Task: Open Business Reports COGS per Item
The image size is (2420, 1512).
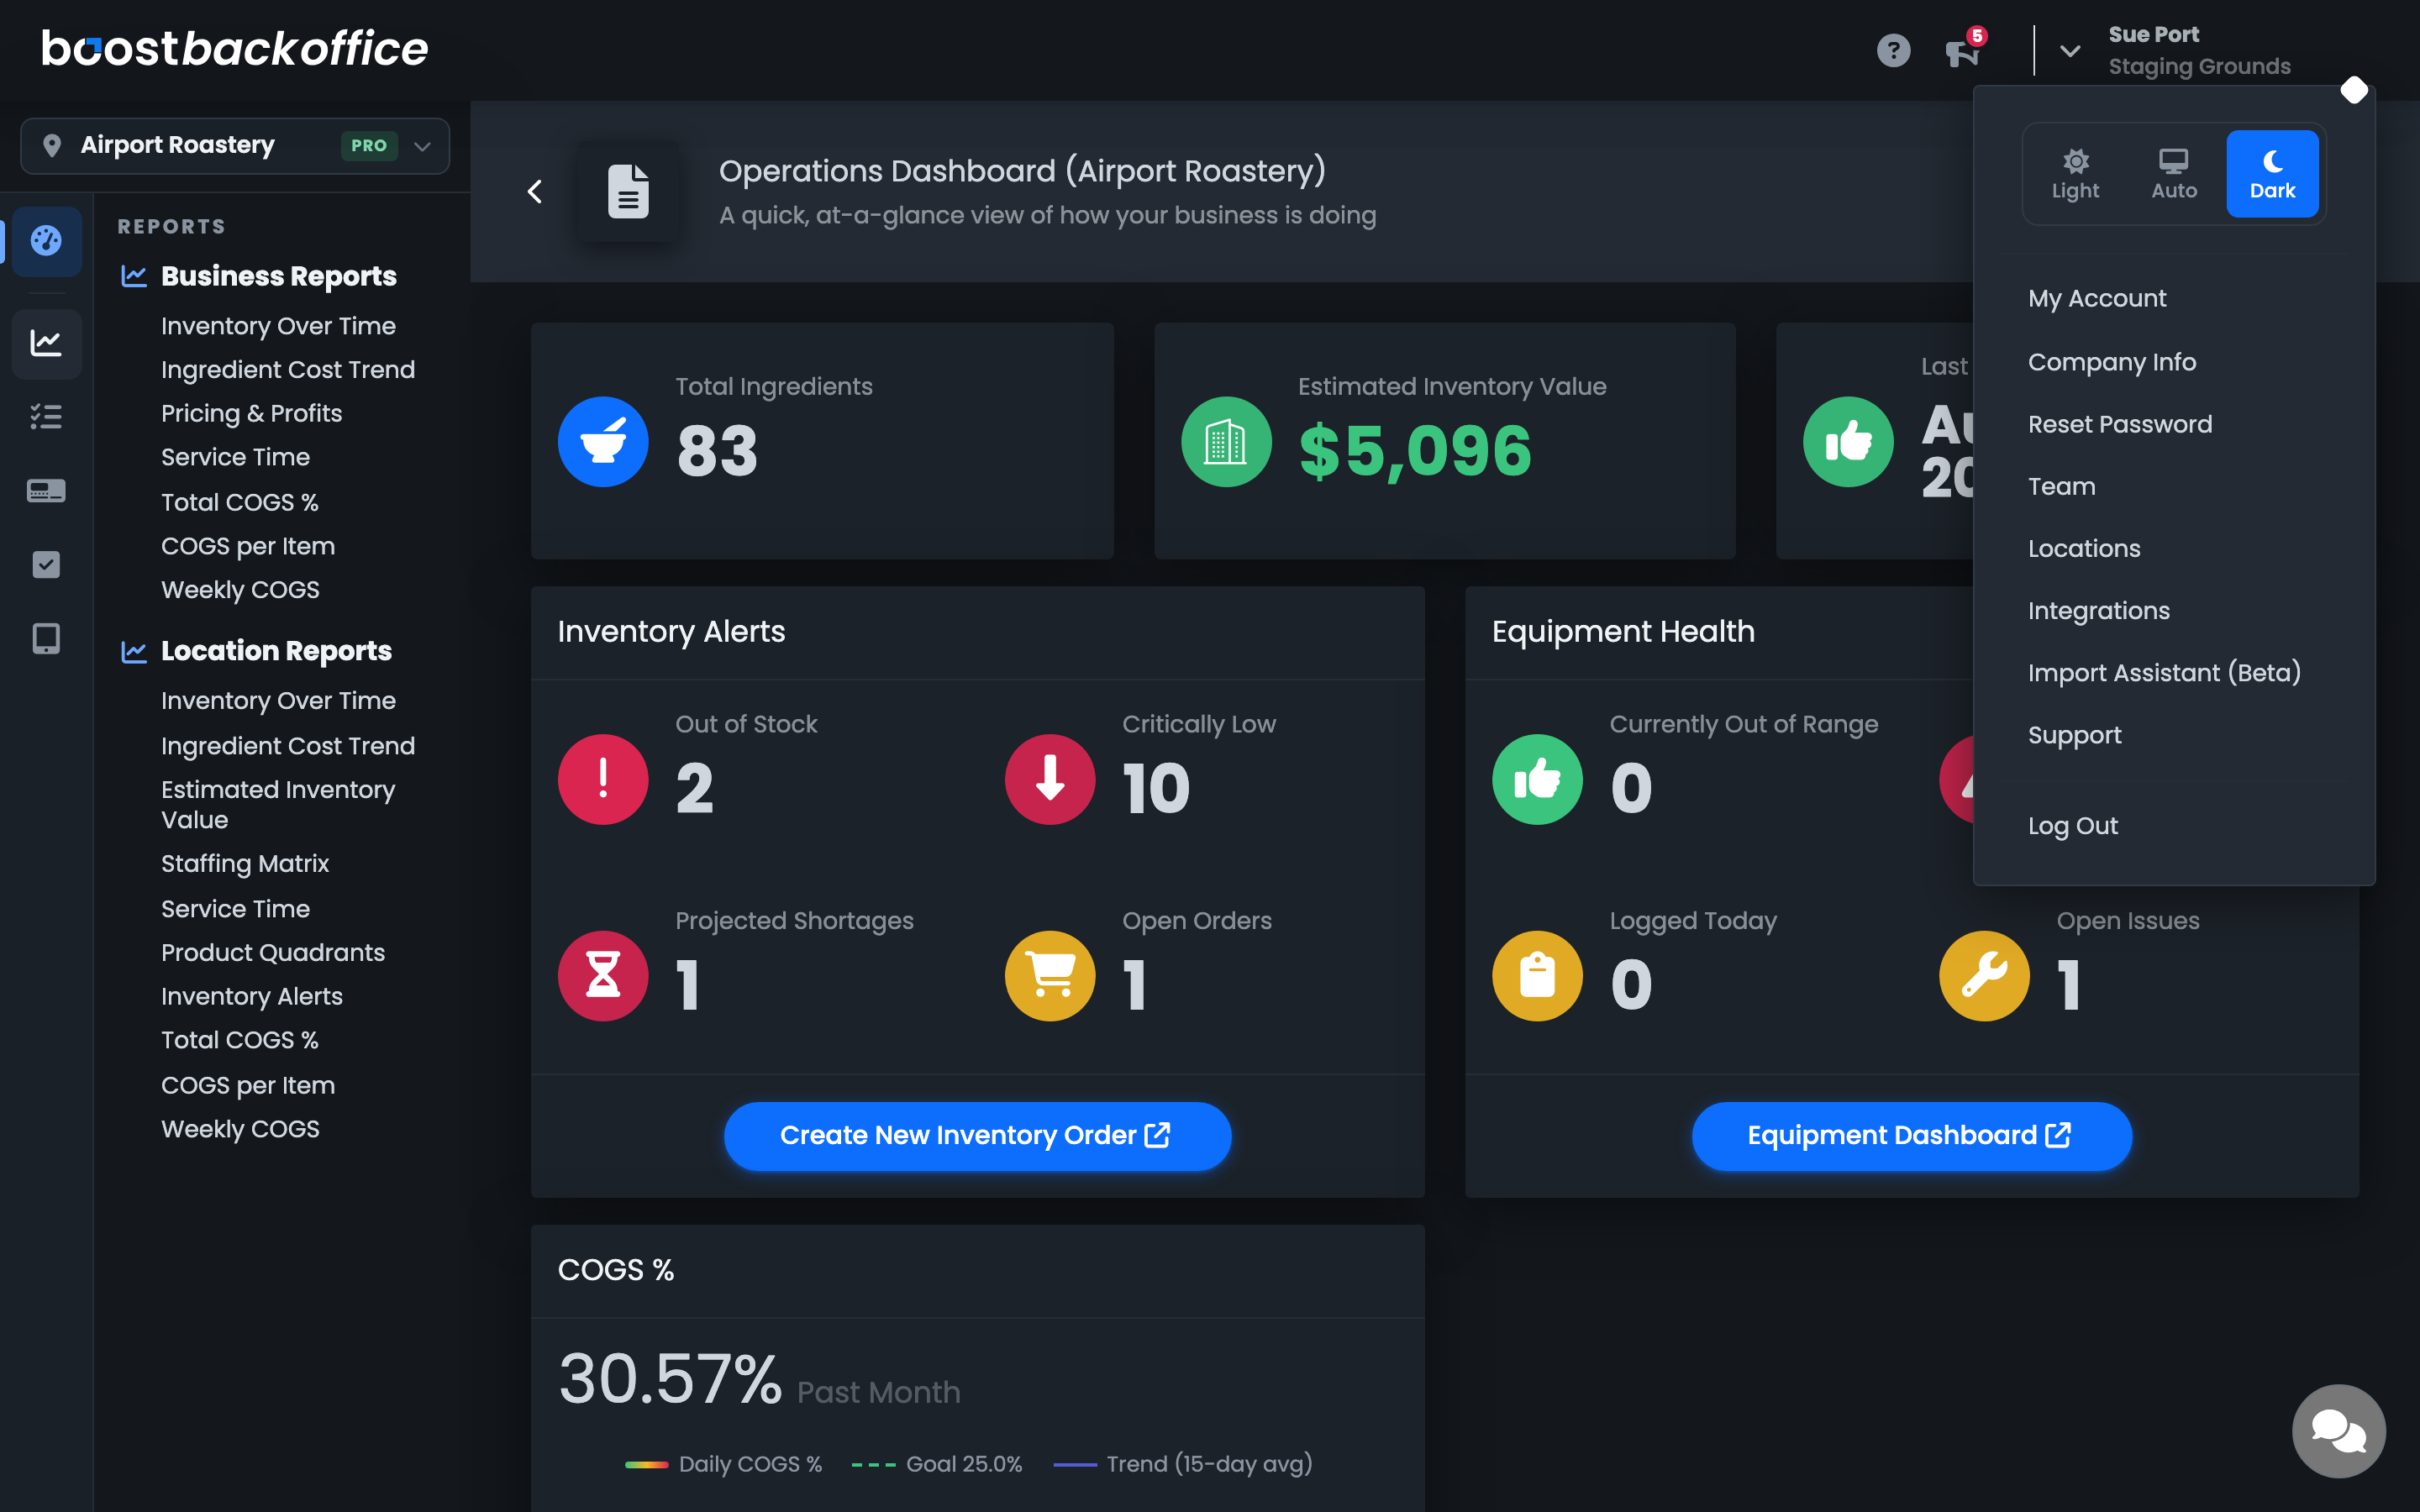Action: 248,546
